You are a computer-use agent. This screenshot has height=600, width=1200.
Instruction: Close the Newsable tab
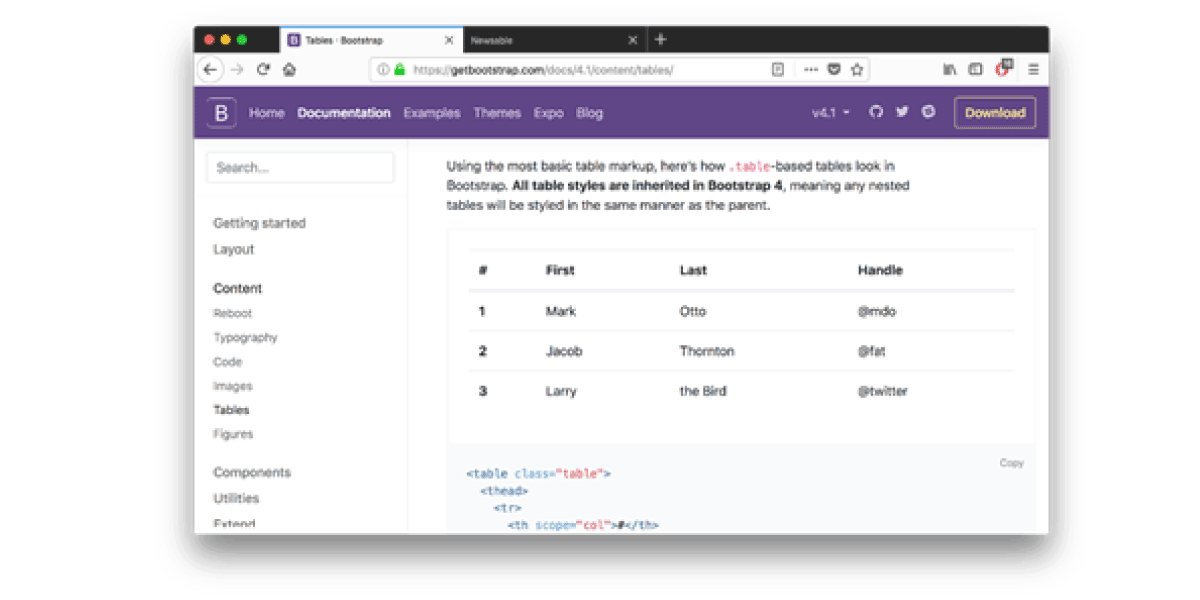coord(632,40)
